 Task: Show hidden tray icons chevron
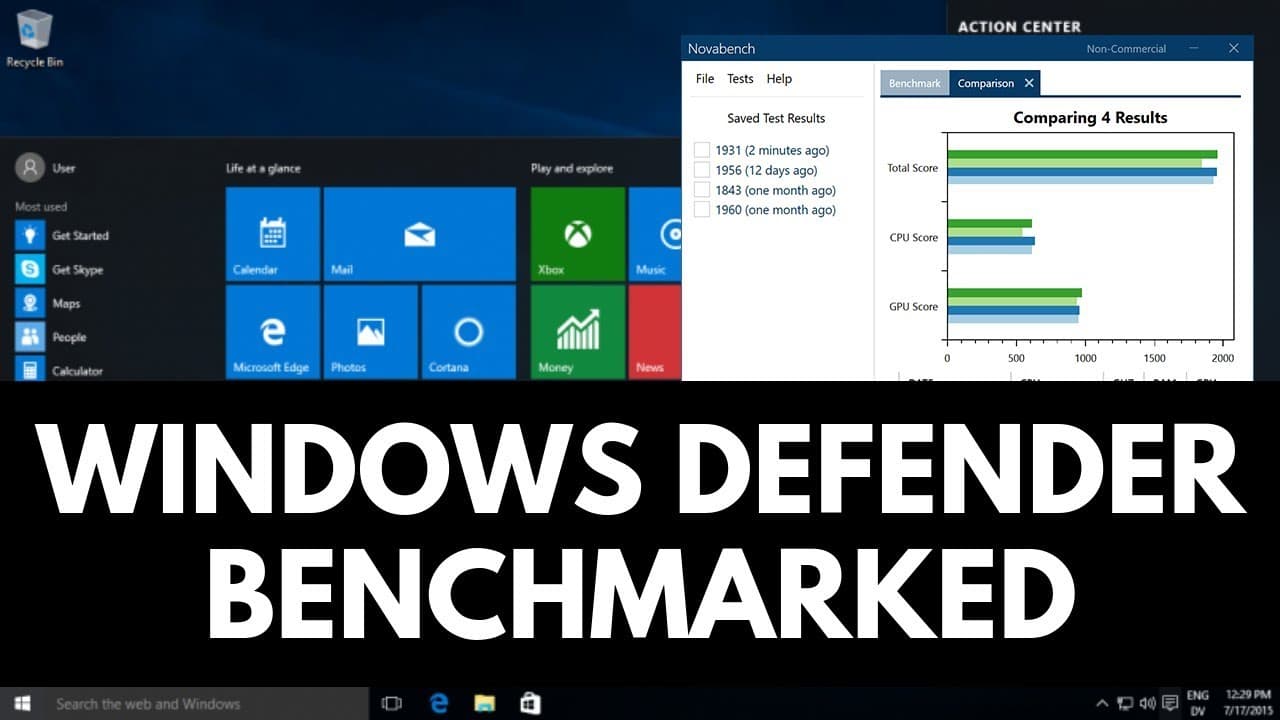[x=1102, y=703]
